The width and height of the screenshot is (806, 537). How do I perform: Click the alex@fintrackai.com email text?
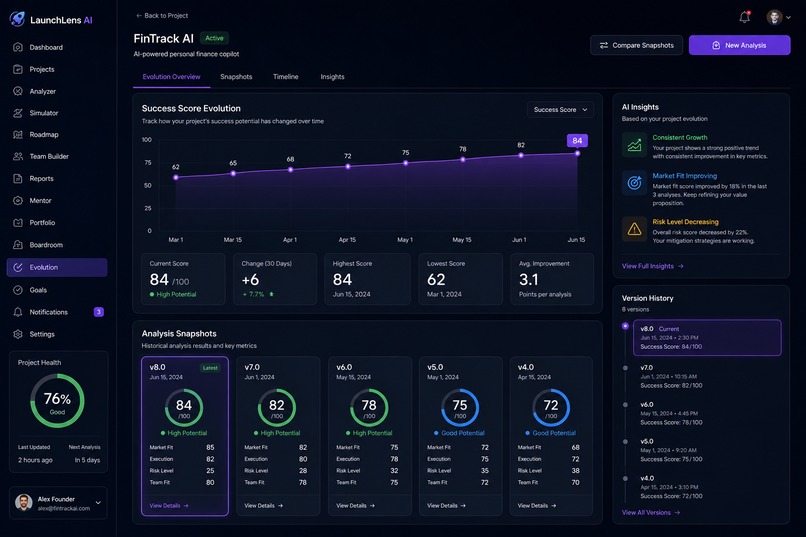pyautogui.click(x=64, y=509)
